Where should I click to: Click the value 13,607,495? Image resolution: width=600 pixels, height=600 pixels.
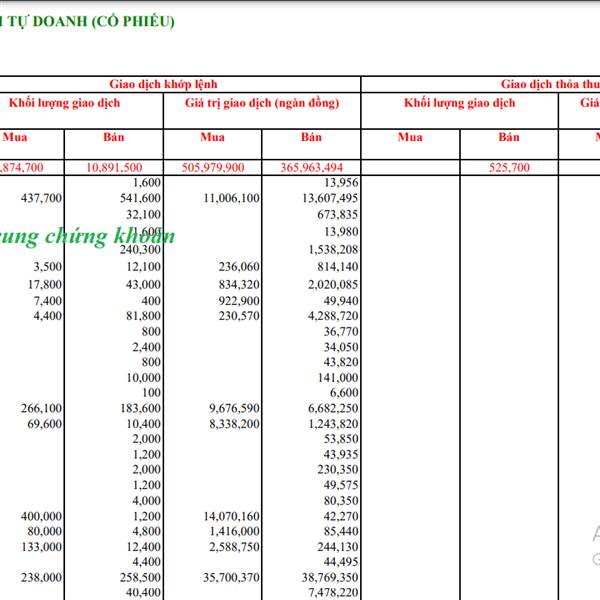click(x=330, y=198)
